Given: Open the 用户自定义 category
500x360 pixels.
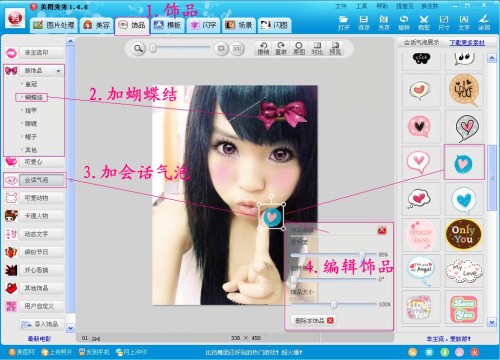Looking at the screenshot, I should 34,306.
